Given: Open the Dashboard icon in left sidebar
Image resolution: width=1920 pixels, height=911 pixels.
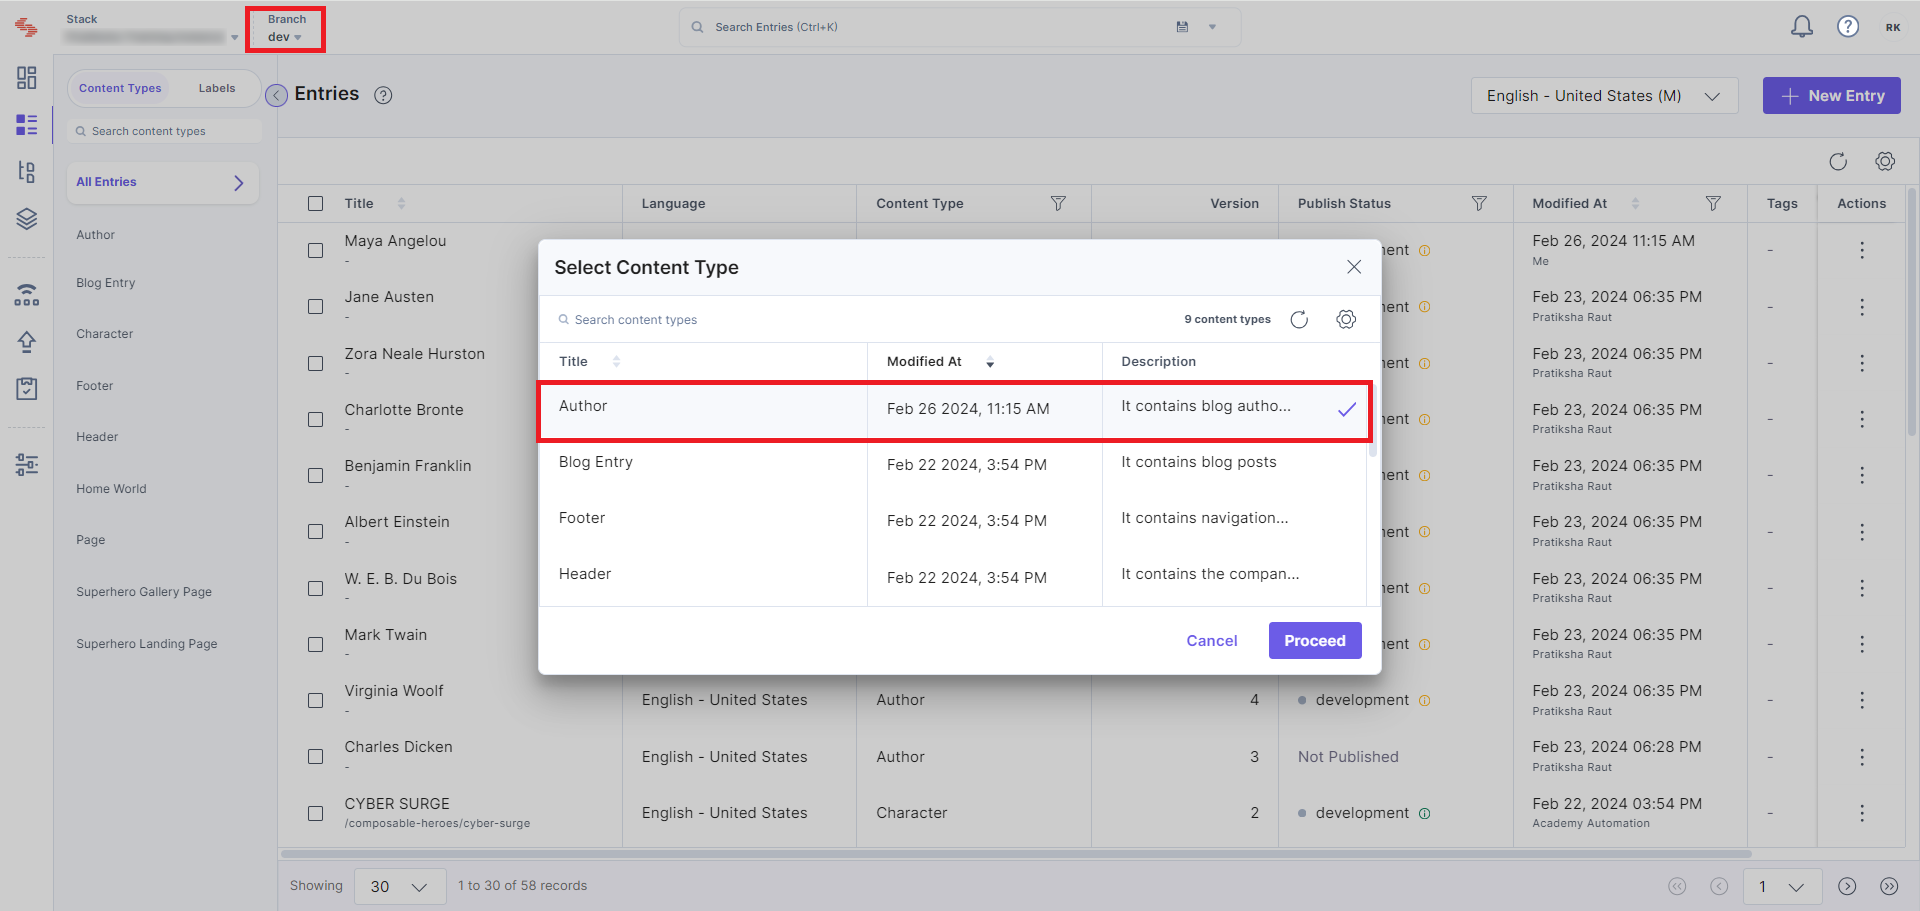Looking at the screenshot, I should [27, 78].
